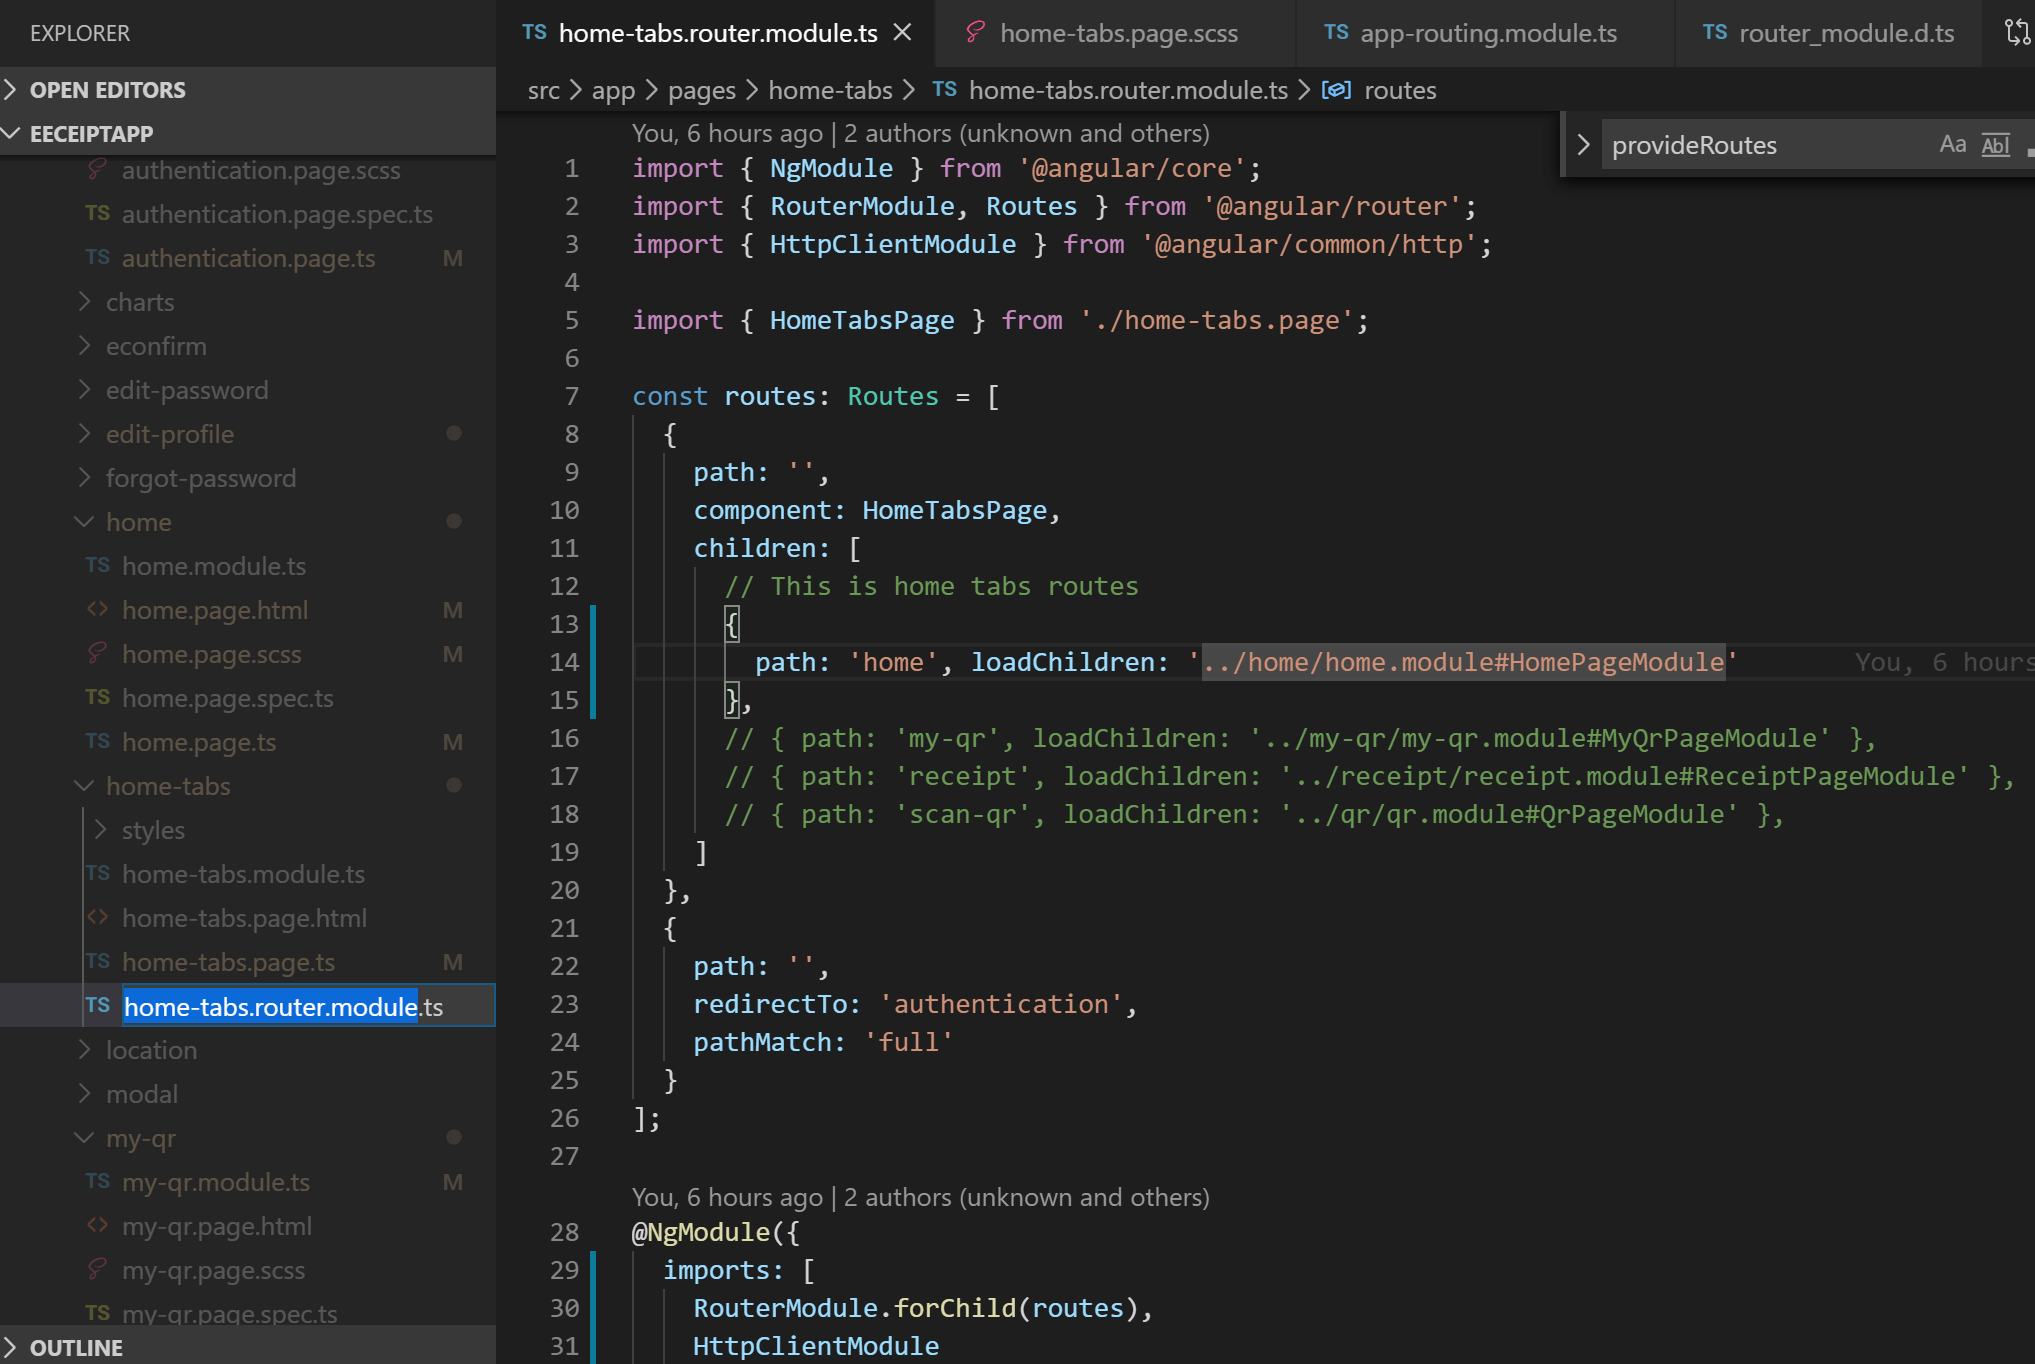Image resolution: width=2035 pixels, height=1364 pixels.
Task: Click the TS icon on router_module.d.ts tab
Action: pyautogui.click(x=1714, y=33)
